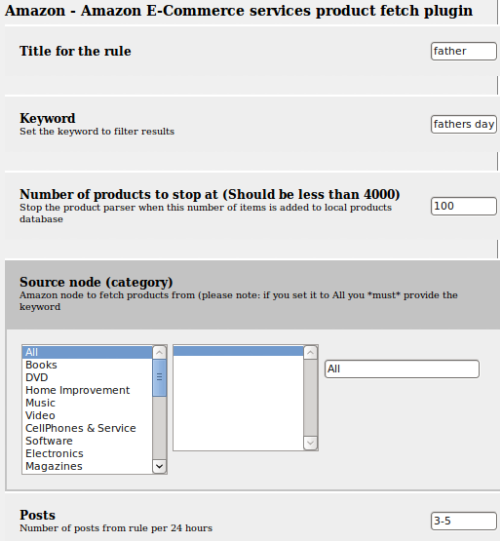Pick Video from the category list

coord(87,415)
